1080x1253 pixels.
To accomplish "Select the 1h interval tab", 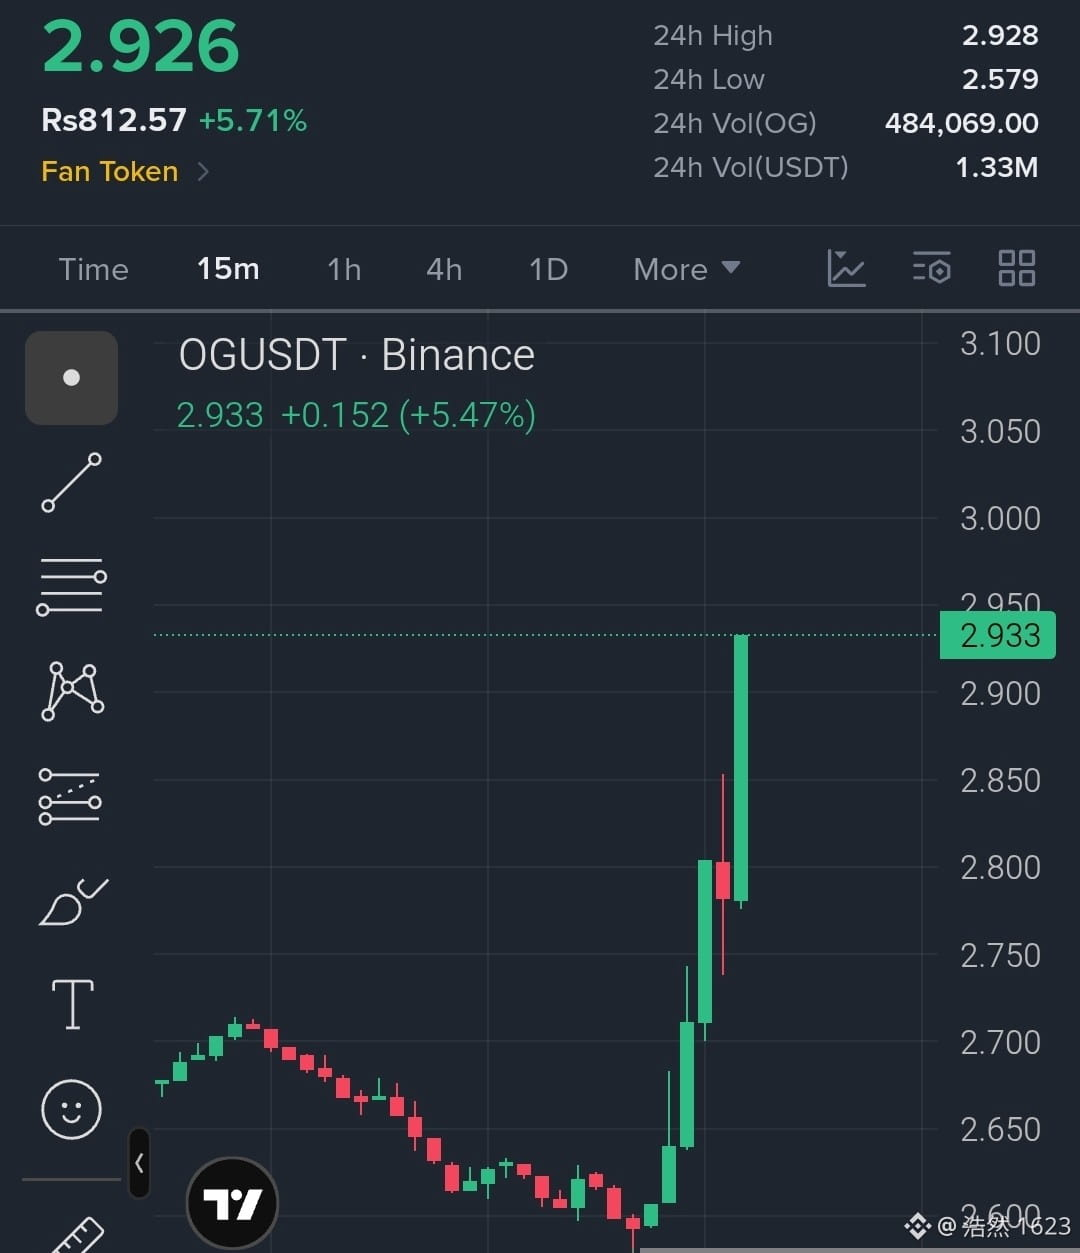I will (x=344, y=269).
